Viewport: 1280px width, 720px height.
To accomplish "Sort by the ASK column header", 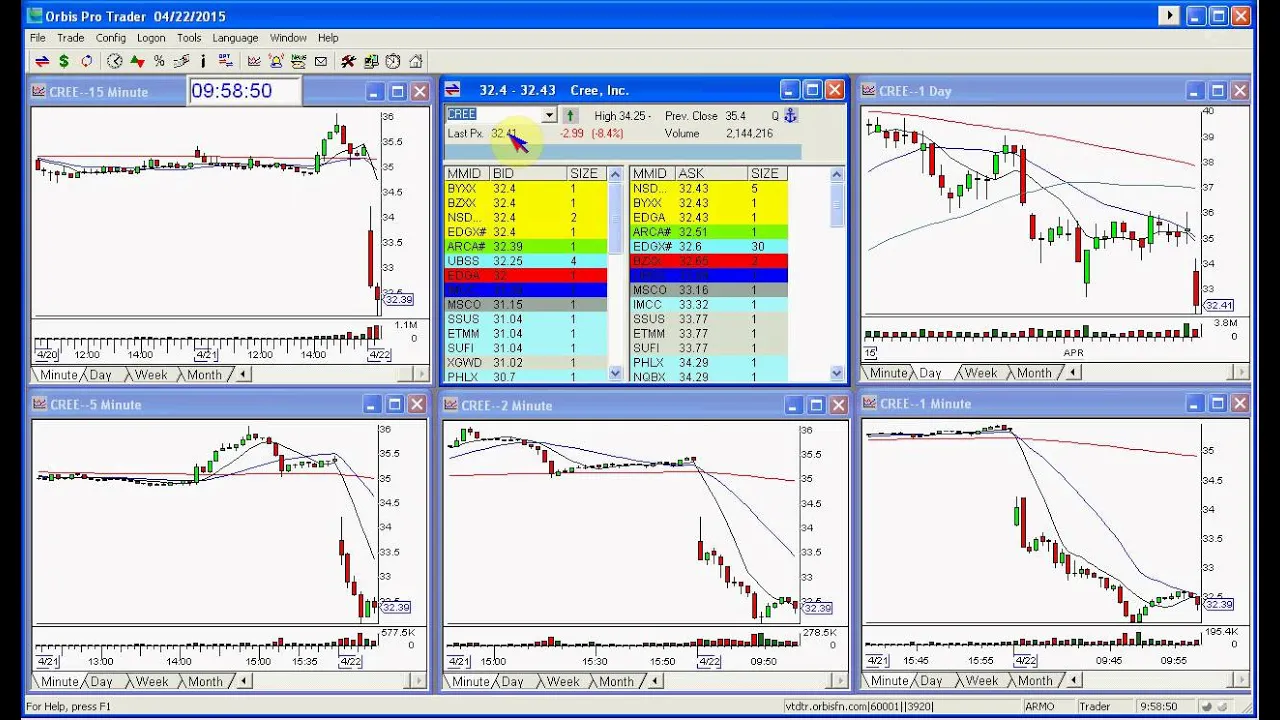I will tap(712, 174).
